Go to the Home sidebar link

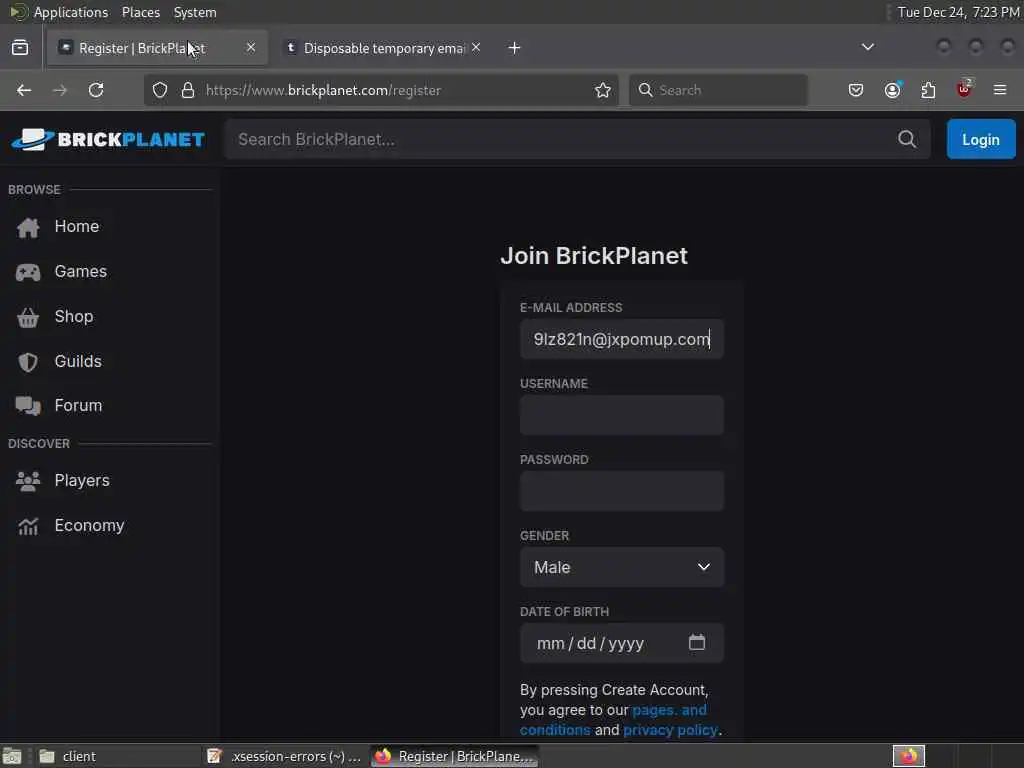(76, 227)
